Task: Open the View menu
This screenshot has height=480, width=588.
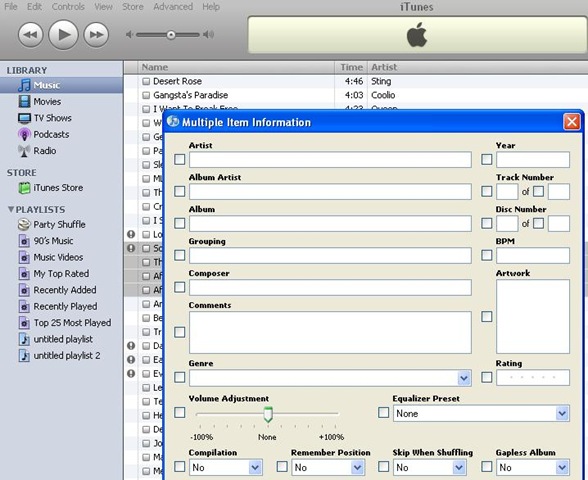Action: tap(103, 6)
